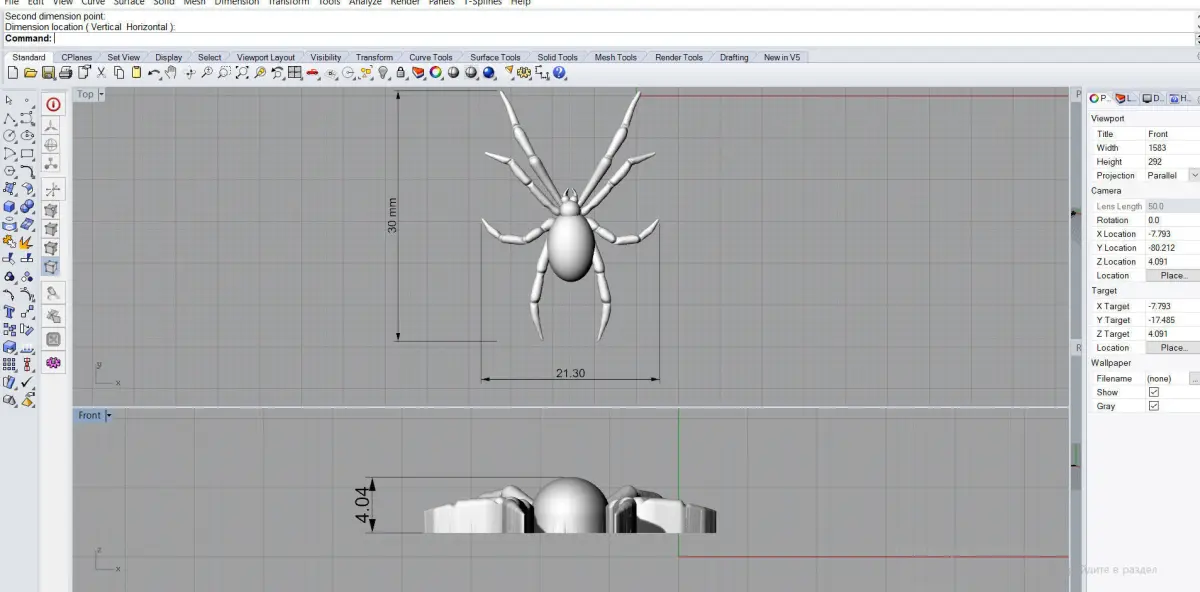Switch to the Properties panel tab
1200x592 pixels.
(1099, 98)
